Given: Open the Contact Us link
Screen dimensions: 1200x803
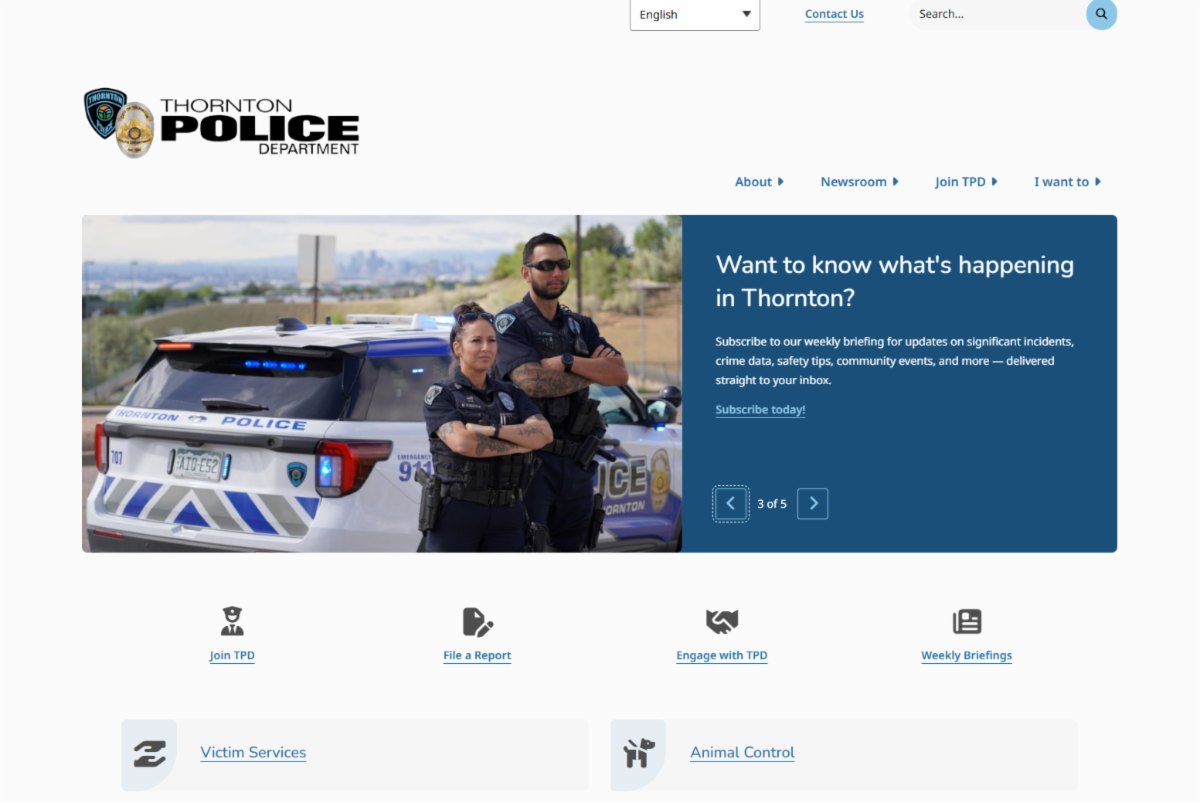Looking at the screenshot, I should pyautogui.click(x=834, y=14).
